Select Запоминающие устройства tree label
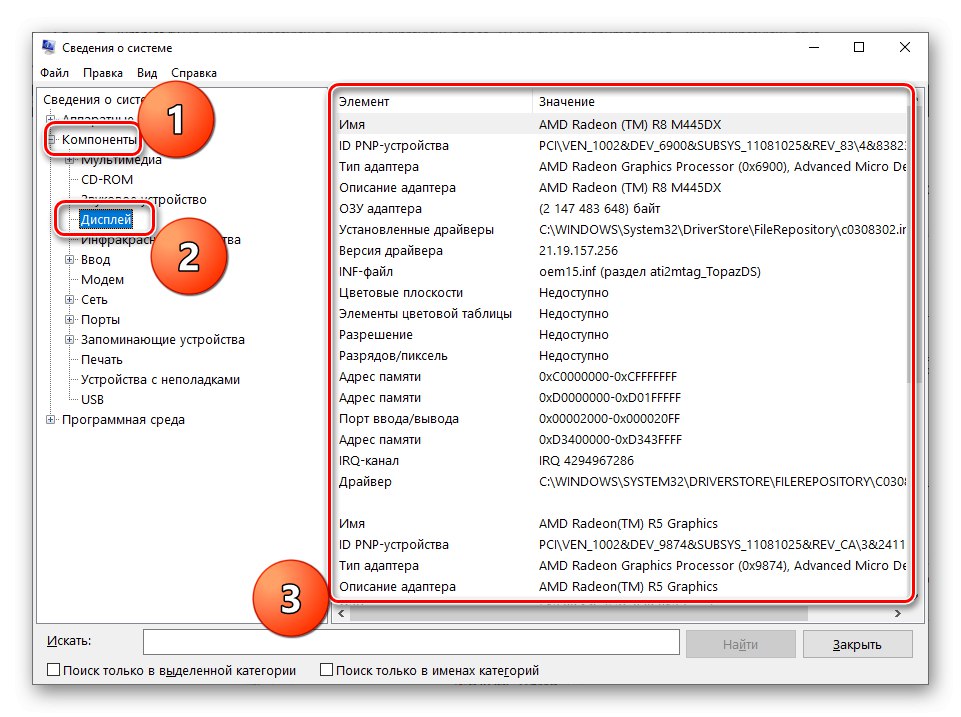The width and height of the screenshot is (961, 717). click(163, 340)
